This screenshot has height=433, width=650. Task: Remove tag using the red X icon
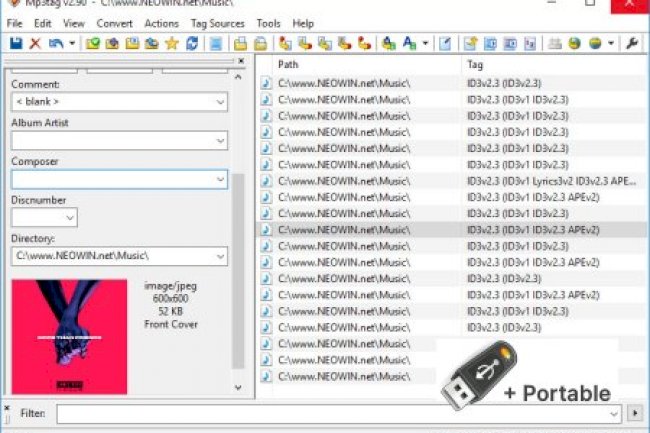pos(36,43)
